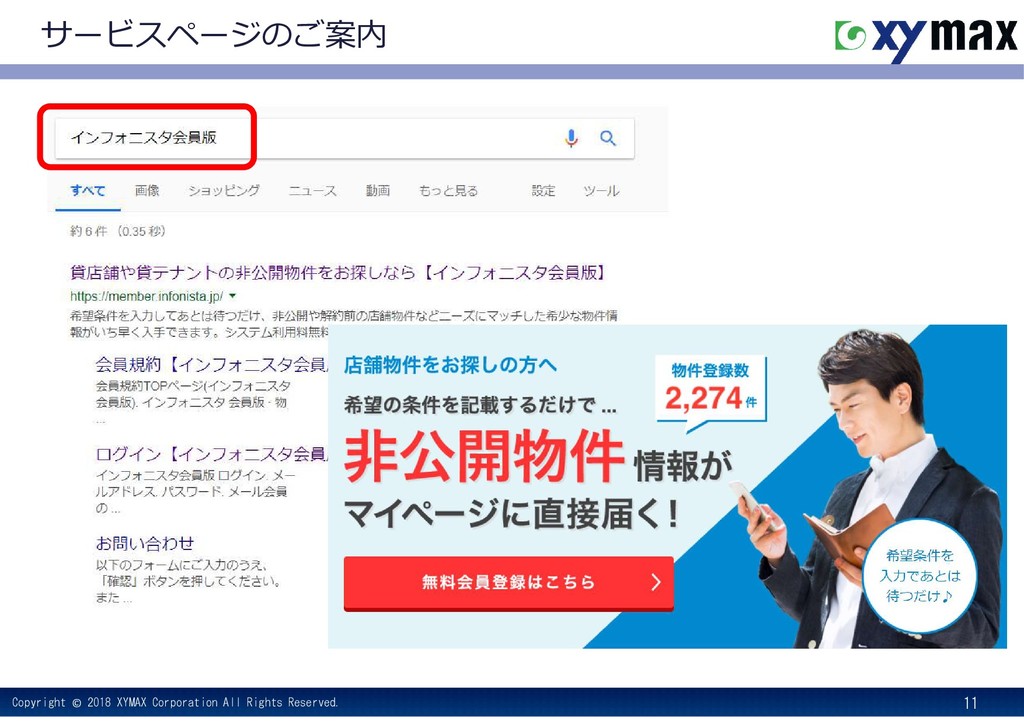Expand the もっと見る menu

click(449, 191)
